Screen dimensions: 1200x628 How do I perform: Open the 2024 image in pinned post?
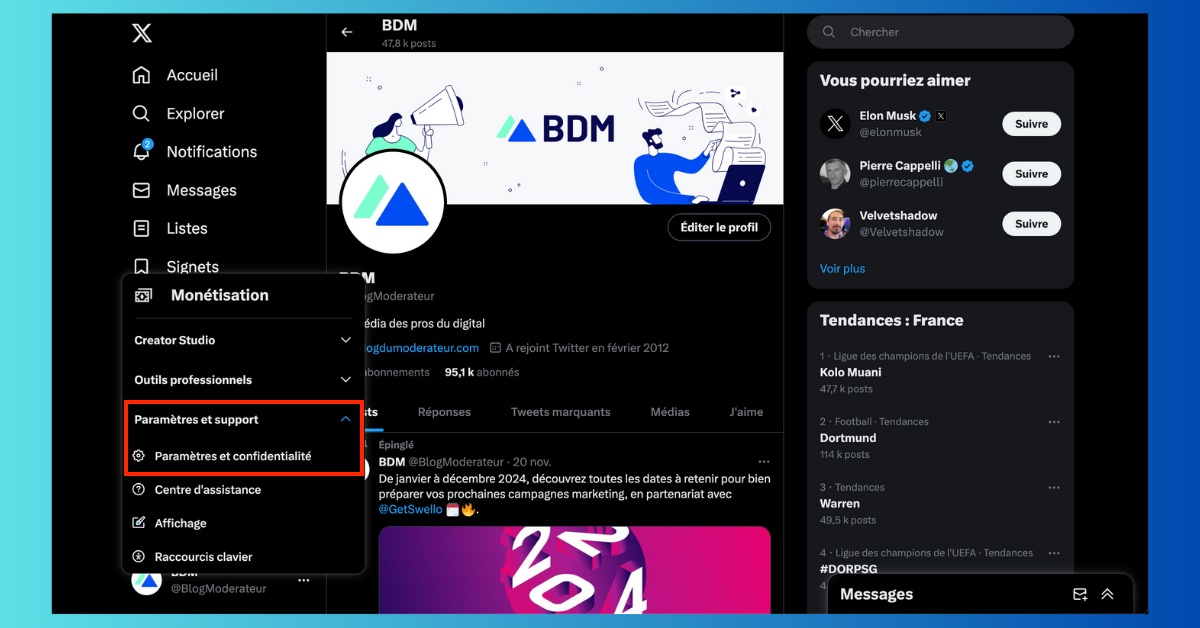coord(575,570)
